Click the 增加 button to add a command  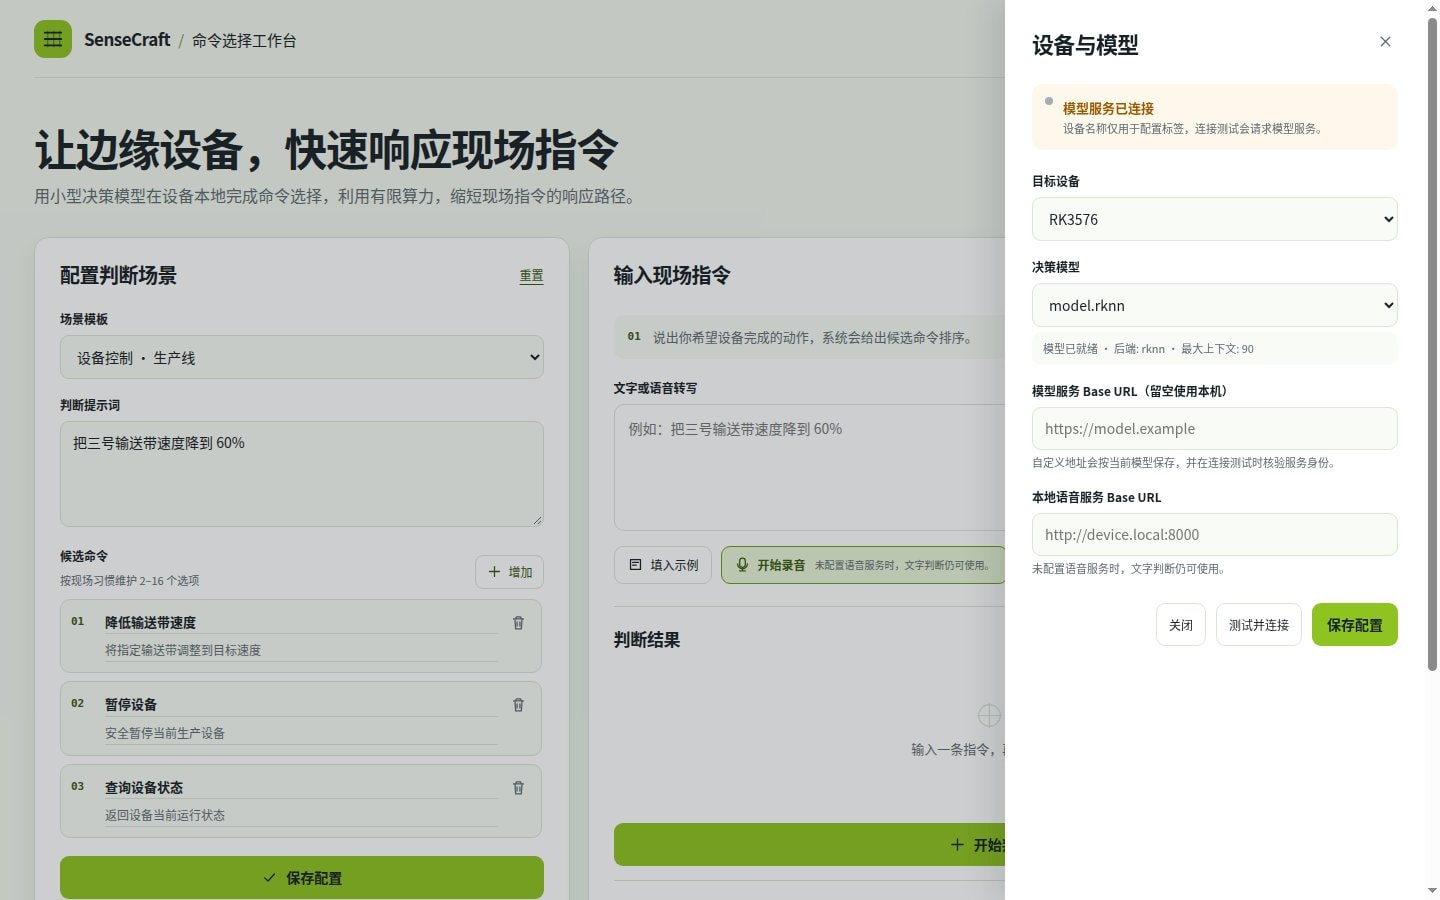point(509,572)
